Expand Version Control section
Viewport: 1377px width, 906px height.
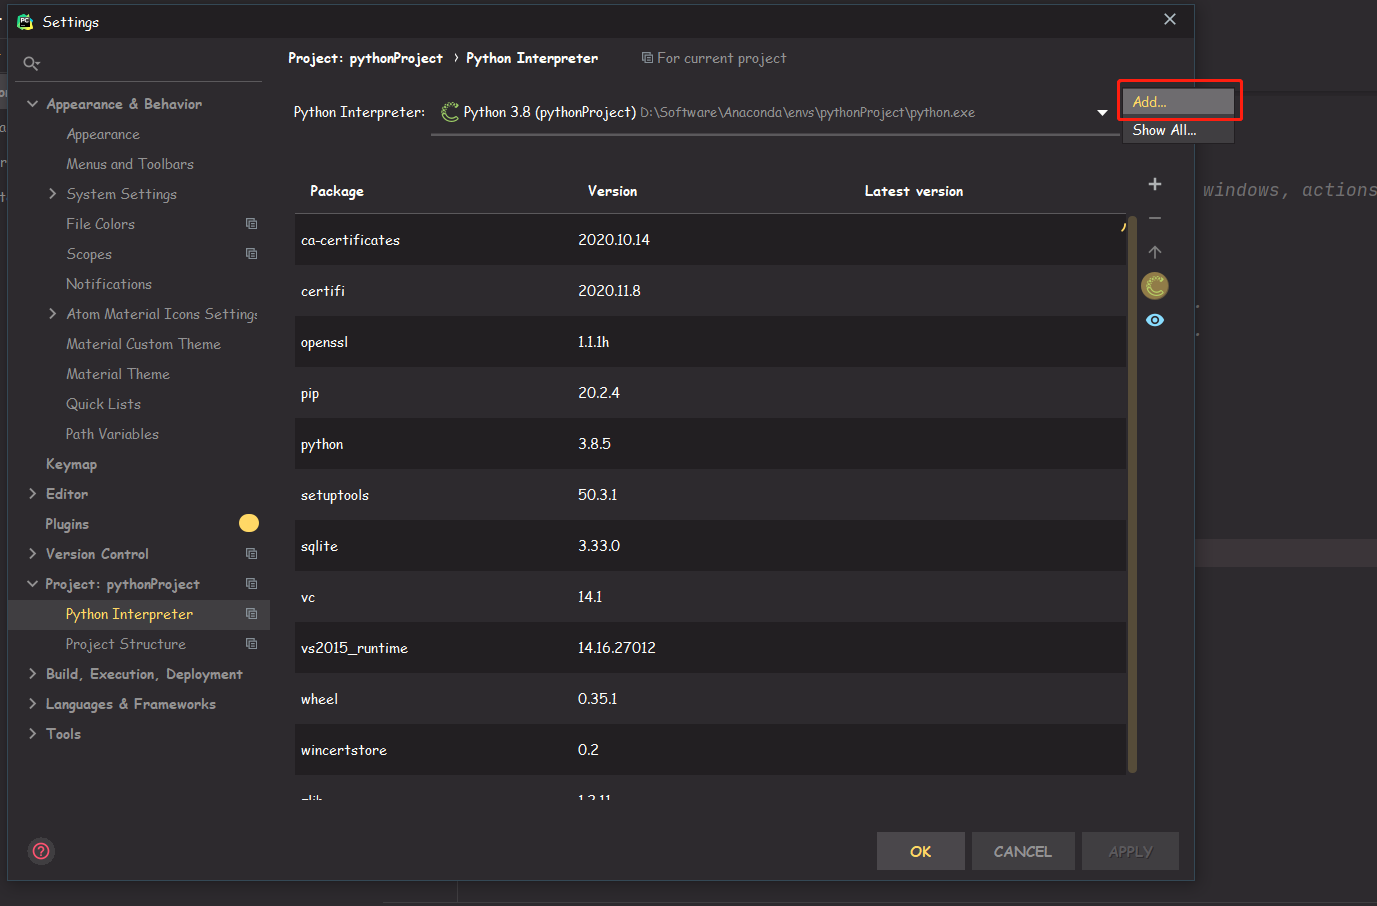coord(33,554)
